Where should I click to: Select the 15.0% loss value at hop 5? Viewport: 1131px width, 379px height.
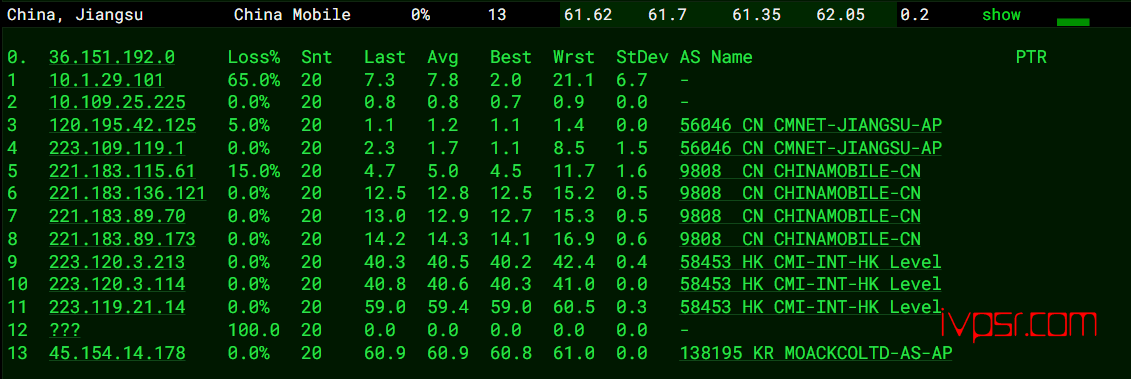tap(254, 170)
